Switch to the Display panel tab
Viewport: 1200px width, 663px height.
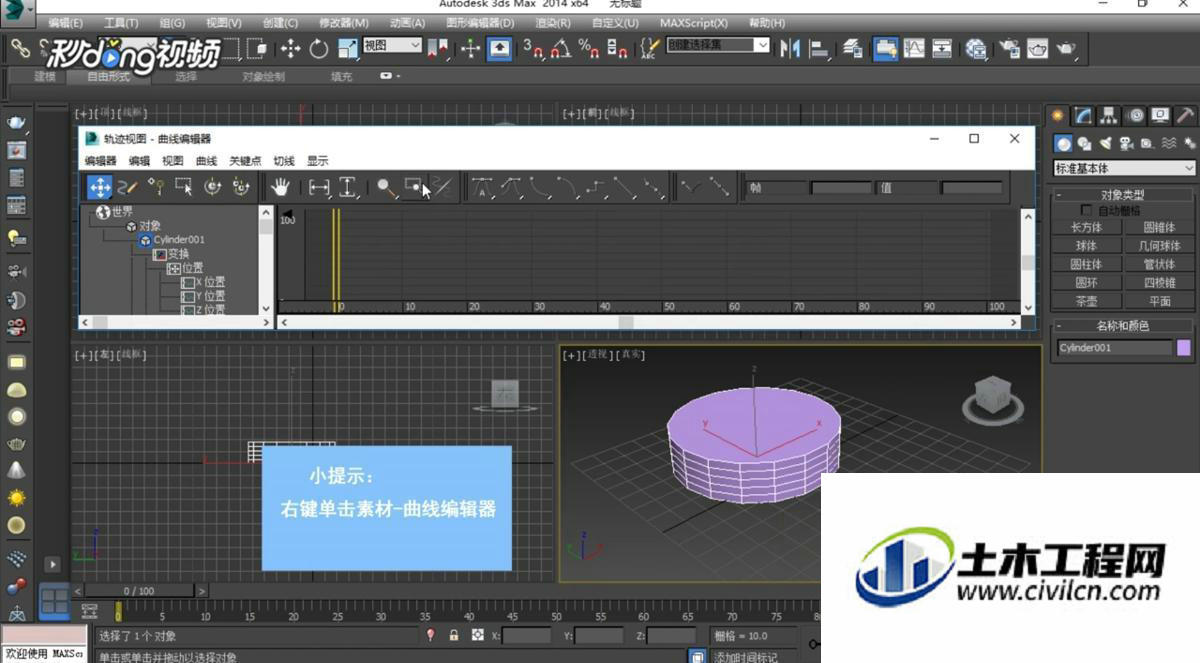tap(1160, 116)
